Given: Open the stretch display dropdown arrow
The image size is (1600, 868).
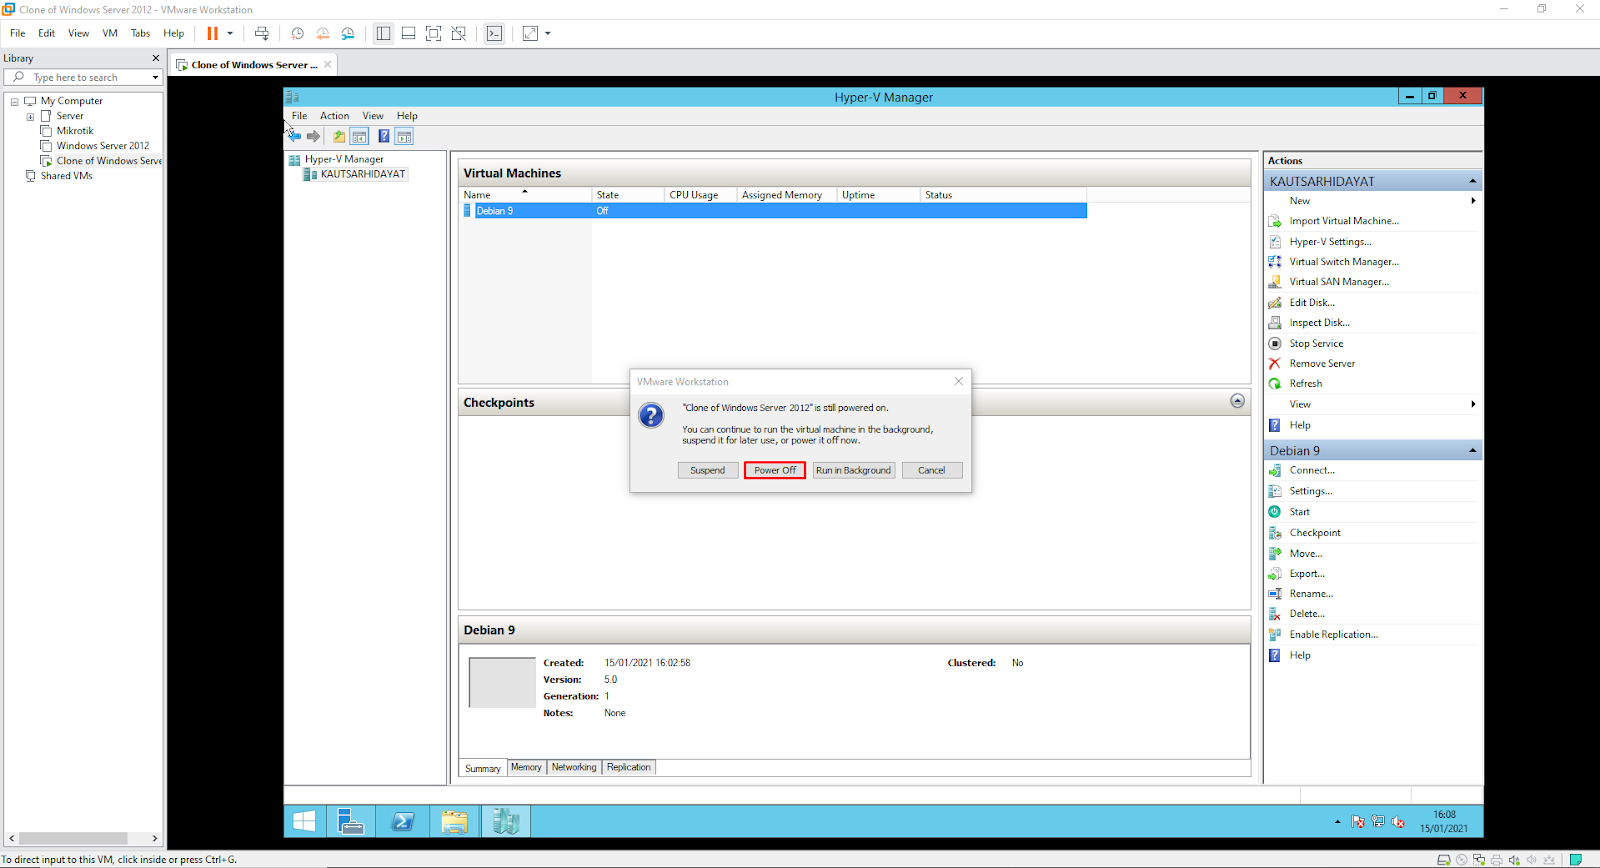Looking at the screenshot, I should (548, 33).
